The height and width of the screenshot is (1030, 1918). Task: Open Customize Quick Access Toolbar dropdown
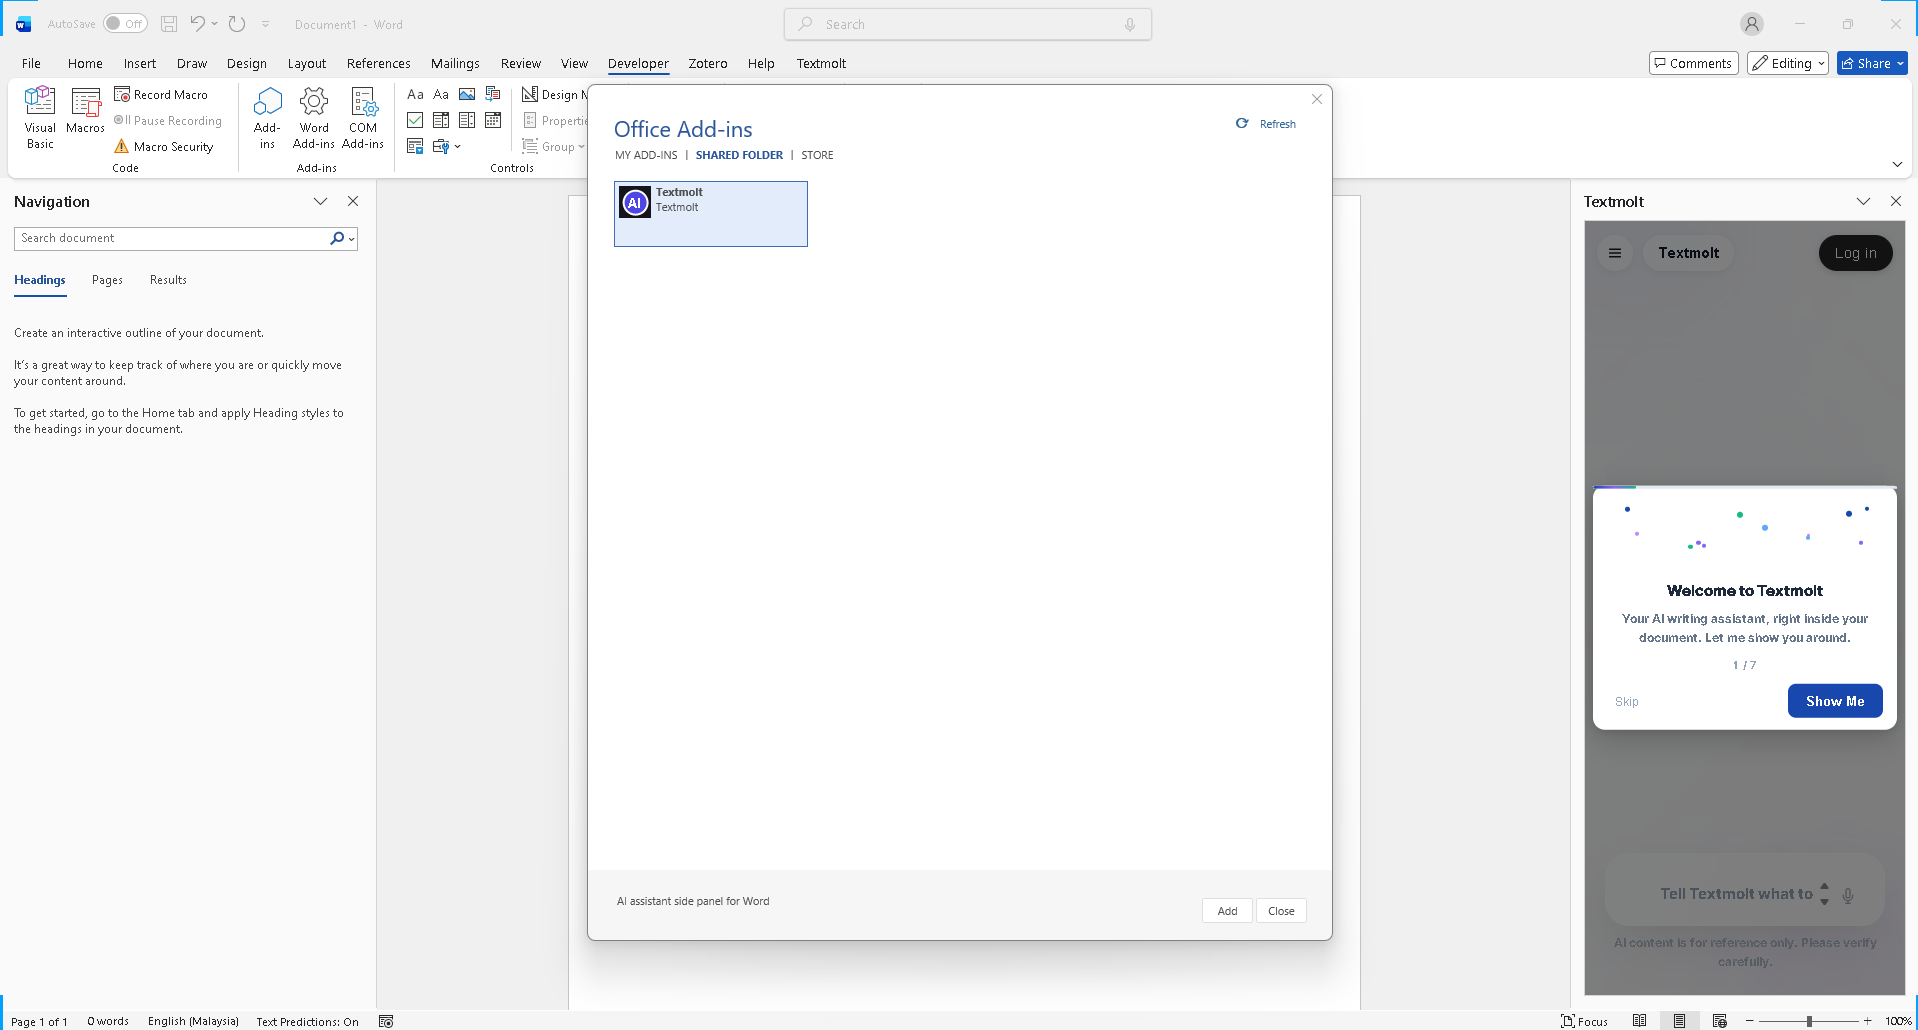click(266, 24)
